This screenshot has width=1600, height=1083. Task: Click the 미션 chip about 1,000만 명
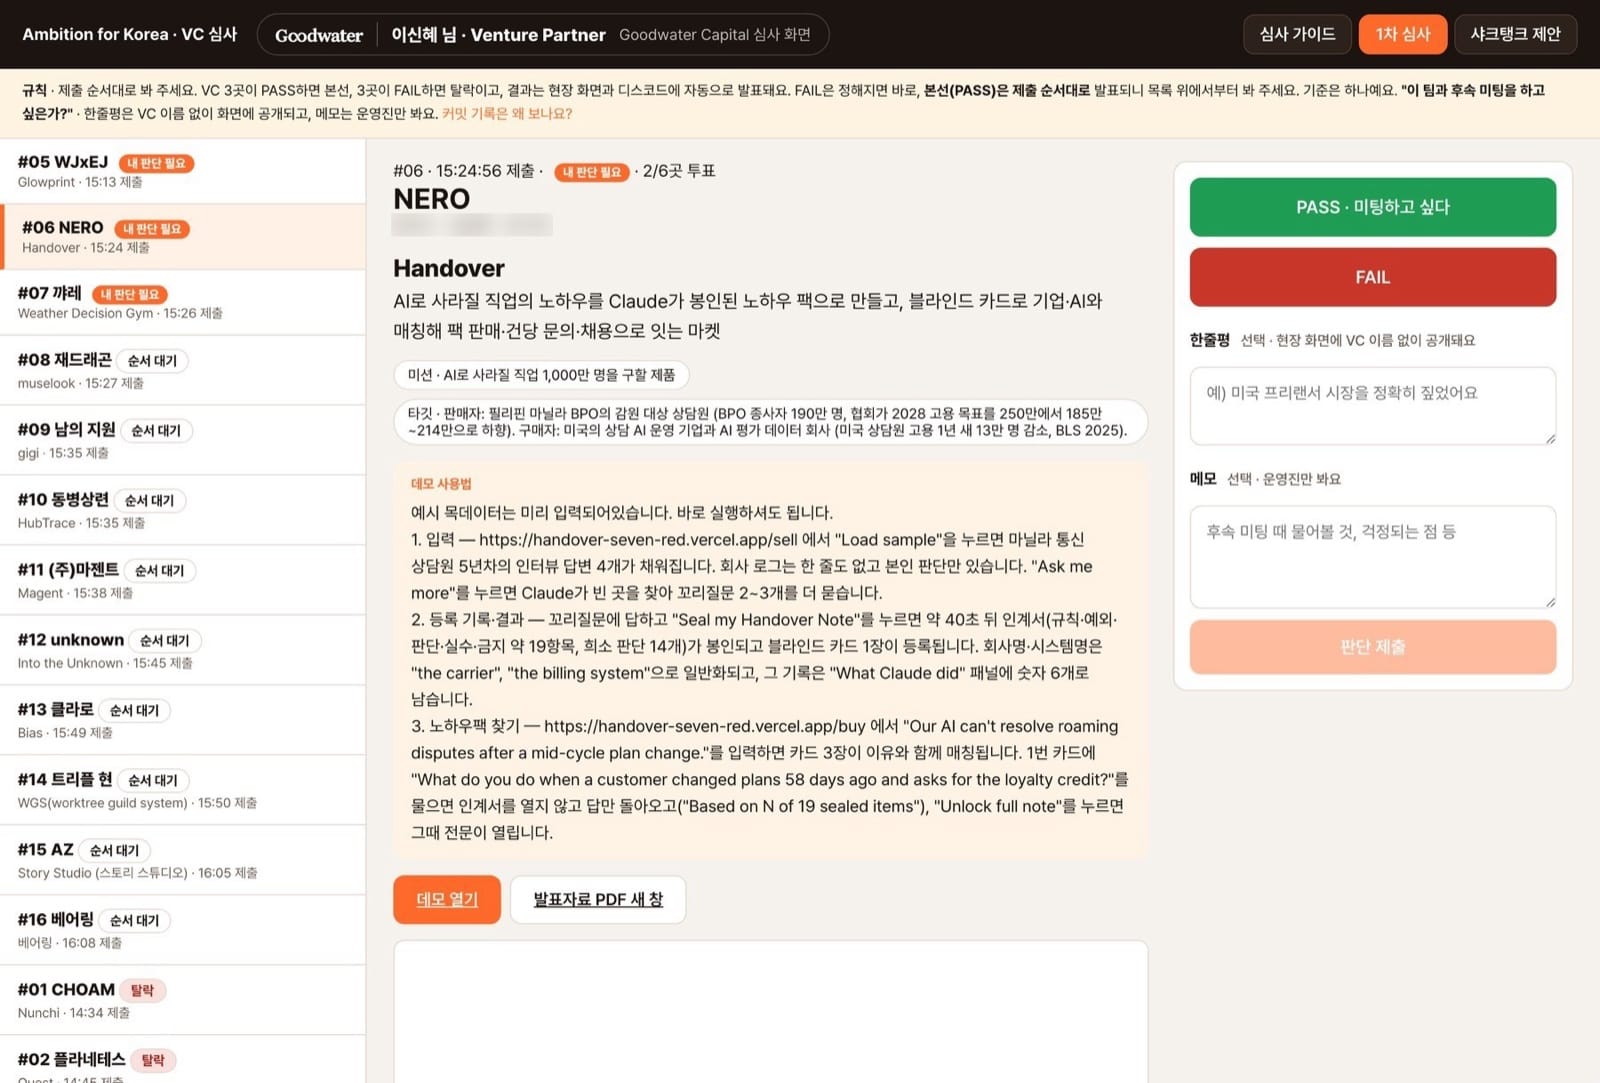coord(541,375)
